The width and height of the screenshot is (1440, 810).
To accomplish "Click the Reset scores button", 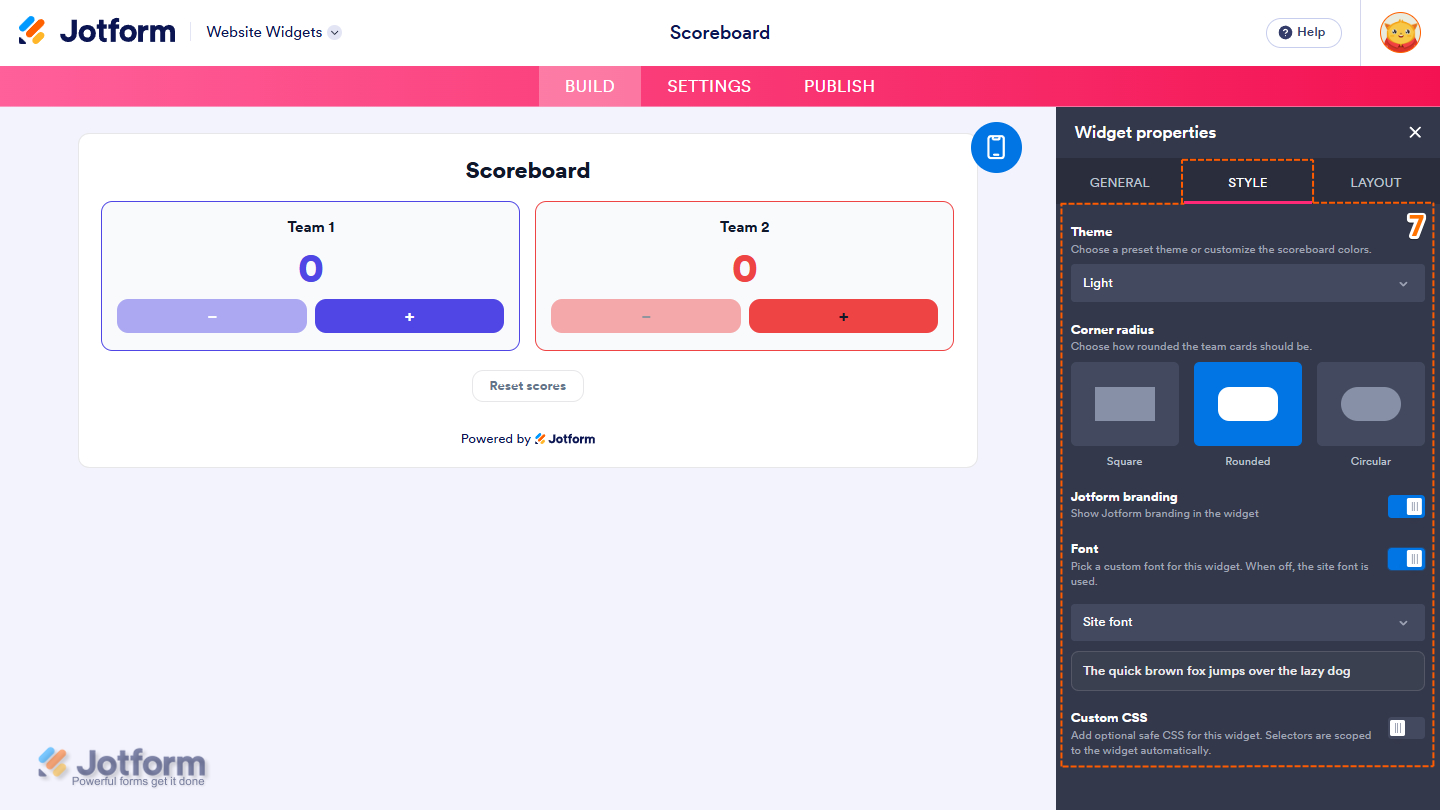I will pos(528,386).
